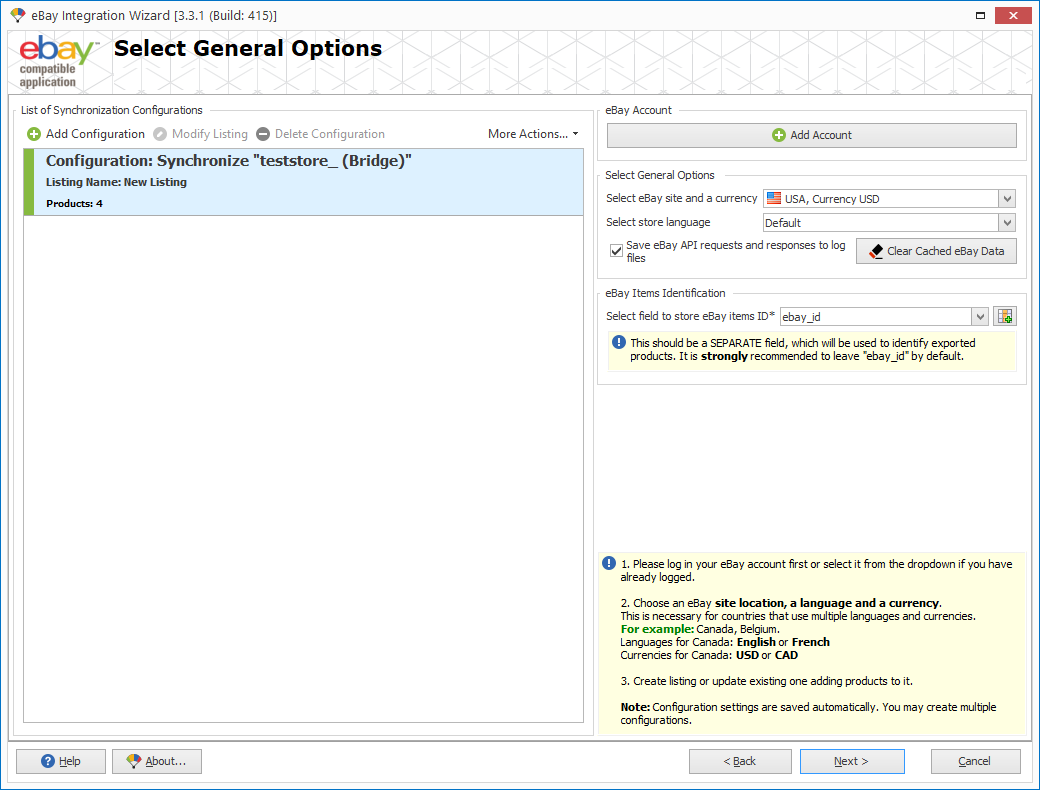Viewport: 1040px width, 790px height.
Task: Click the Delete Configuration minus icon
Action: coord(263,134)
